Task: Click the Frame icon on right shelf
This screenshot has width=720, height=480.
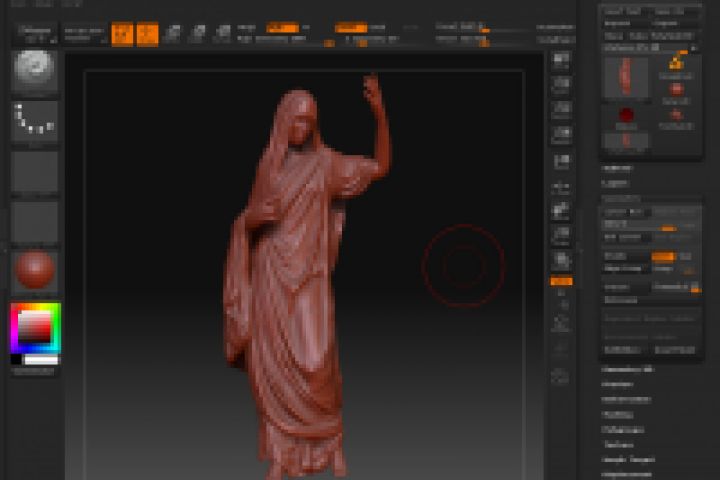Action: 561,325
